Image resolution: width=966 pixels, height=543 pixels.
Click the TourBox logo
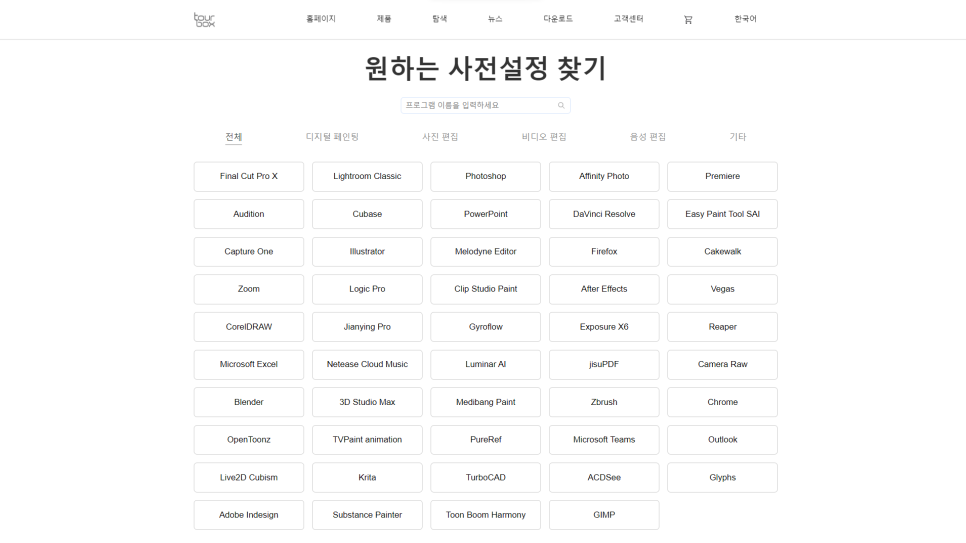[x=205, y=20]
